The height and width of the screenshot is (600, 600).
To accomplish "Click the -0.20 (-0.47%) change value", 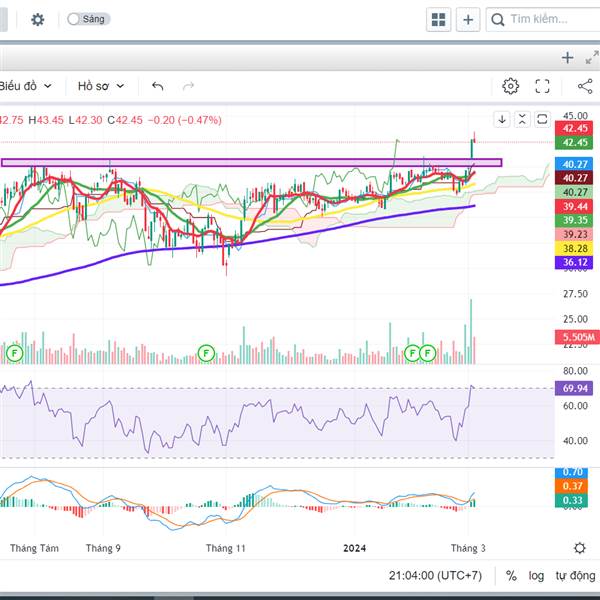I will coord(184,120).
